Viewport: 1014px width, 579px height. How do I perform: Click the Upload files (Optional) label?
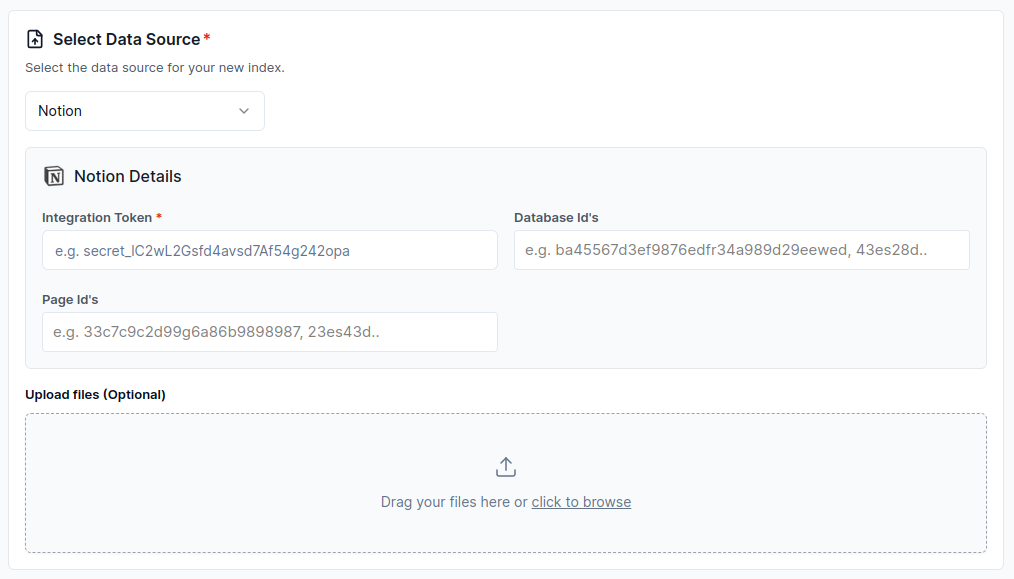click(x=95, y=395)
